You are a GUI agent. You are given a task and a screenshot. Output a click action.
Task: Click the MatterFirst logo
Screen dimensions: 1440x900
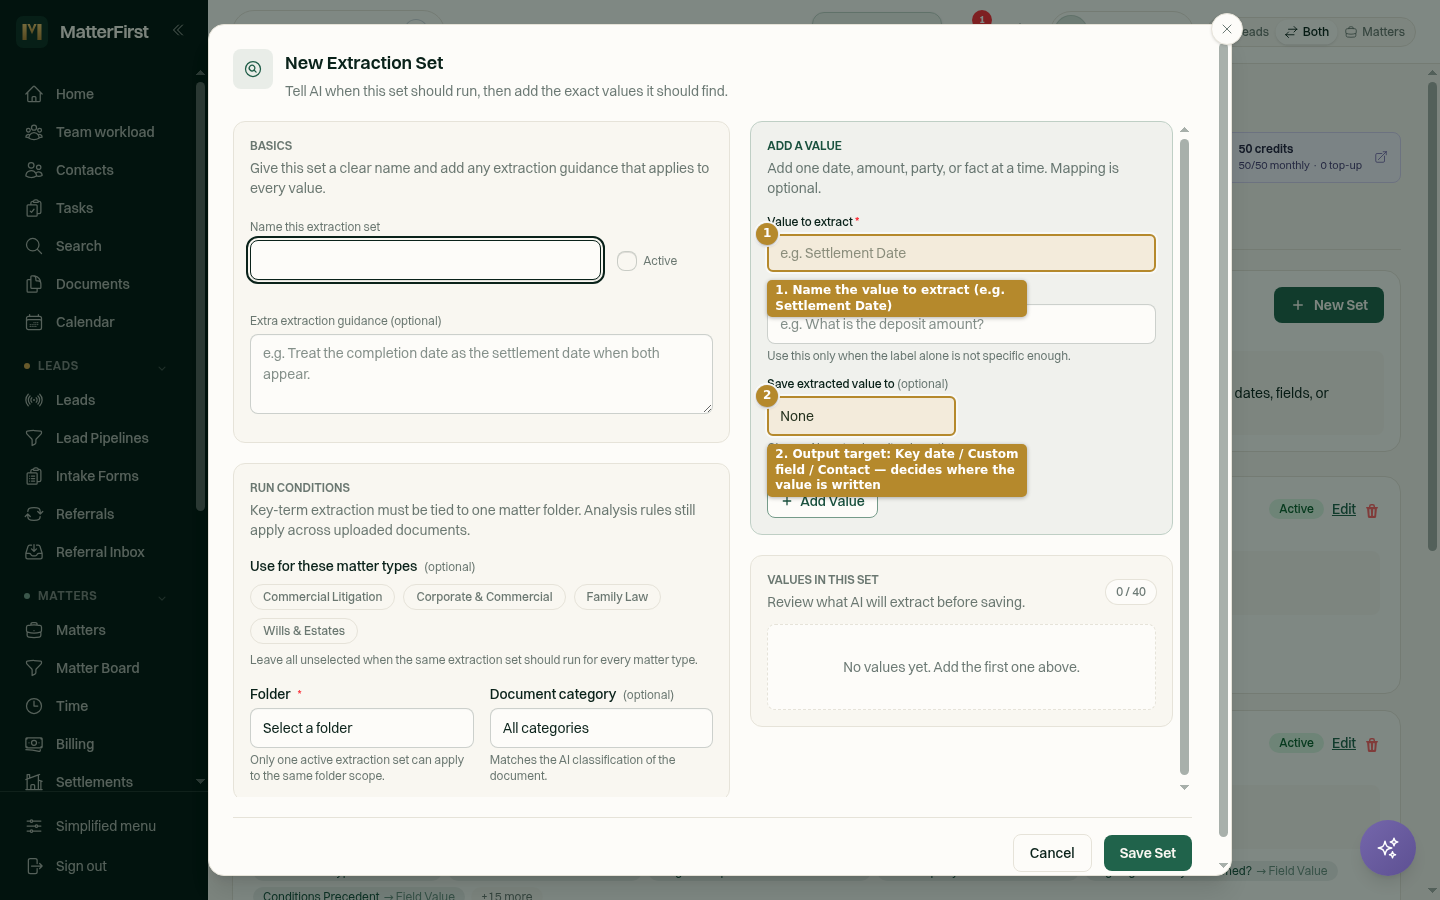[32, 32]
